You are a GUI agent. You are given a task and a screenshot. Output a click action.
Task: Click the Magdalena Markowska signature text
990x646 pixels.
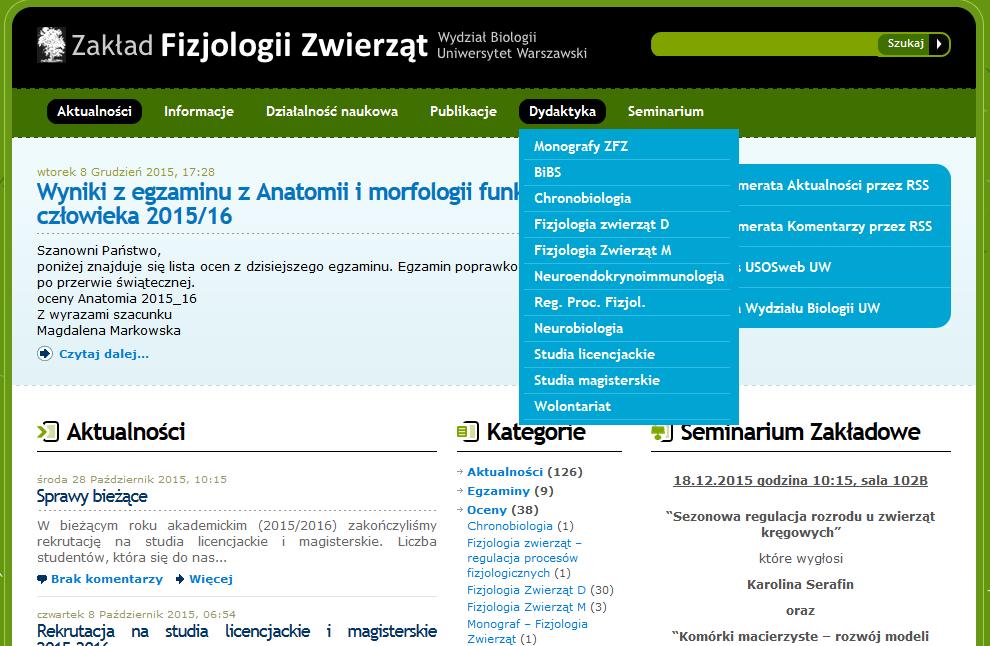point(109,330)
